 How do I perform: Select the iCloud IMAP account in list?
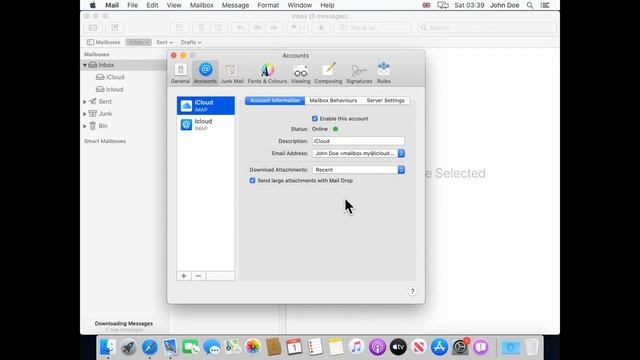pyautogui.click(x=206, y=106)
